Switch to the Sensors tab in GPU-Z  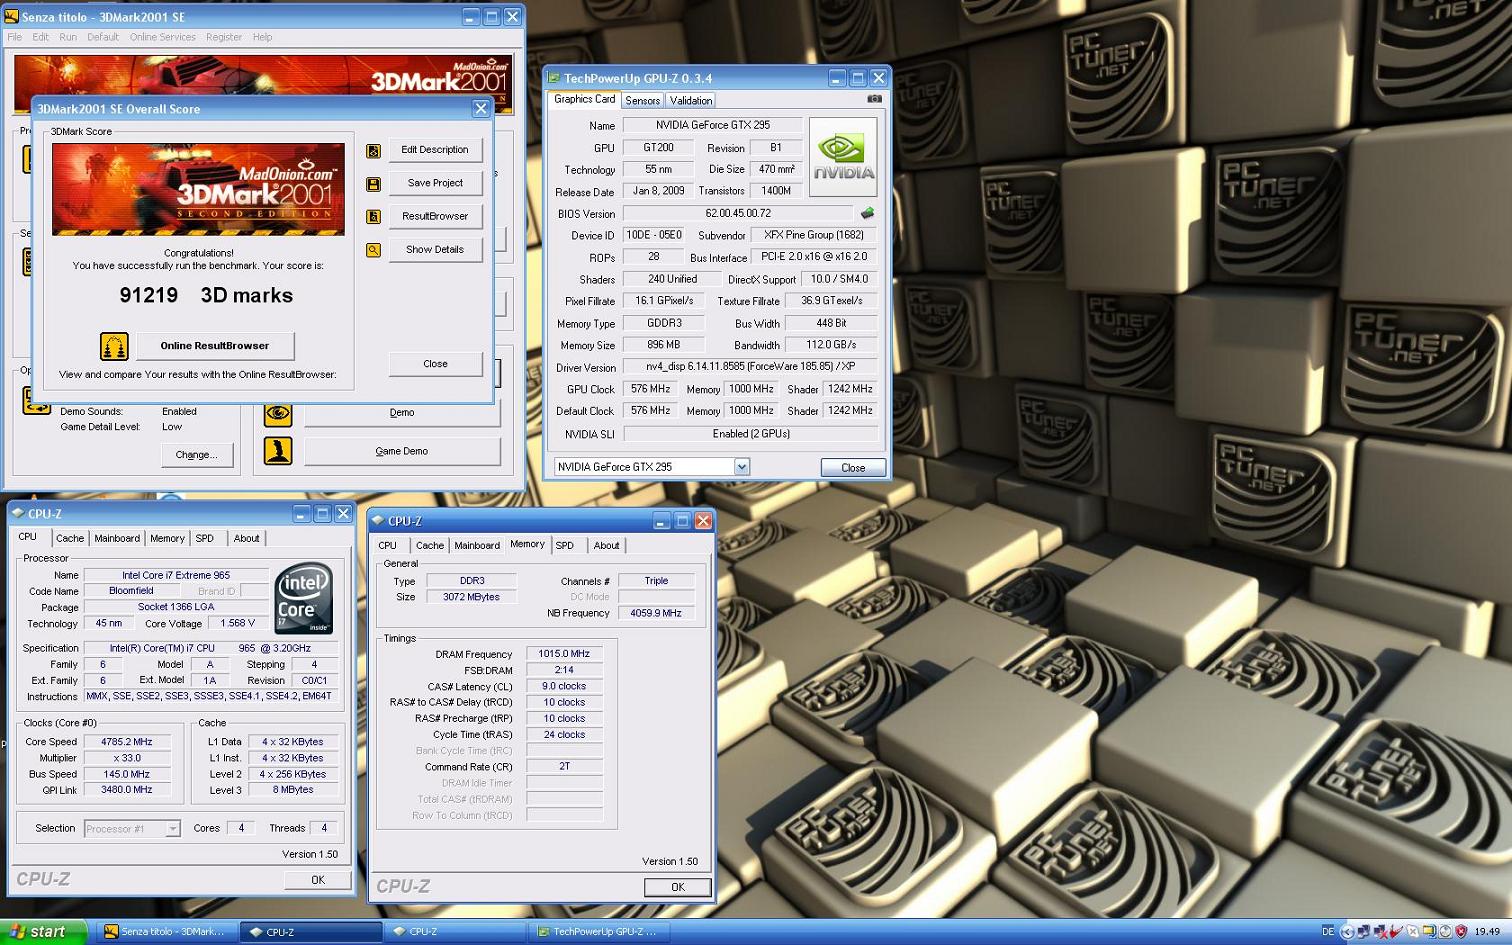point(642,101)
